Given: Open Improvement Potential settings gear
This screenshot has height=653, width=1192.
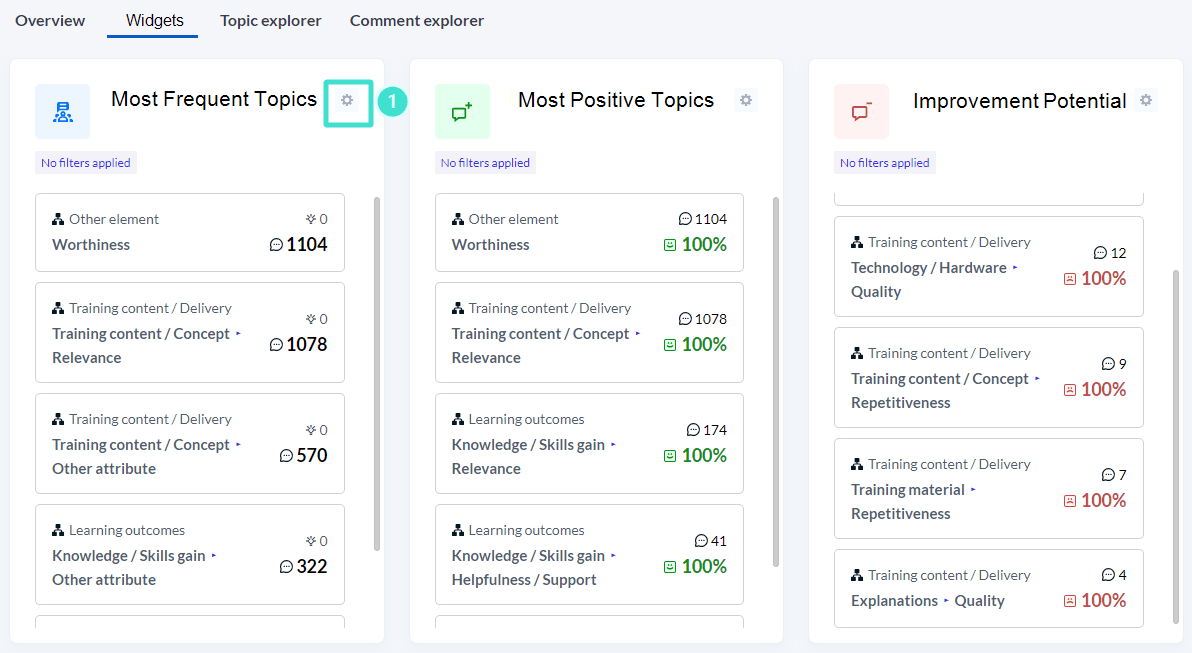Looking at the screenshot, I should point(1146,100).
